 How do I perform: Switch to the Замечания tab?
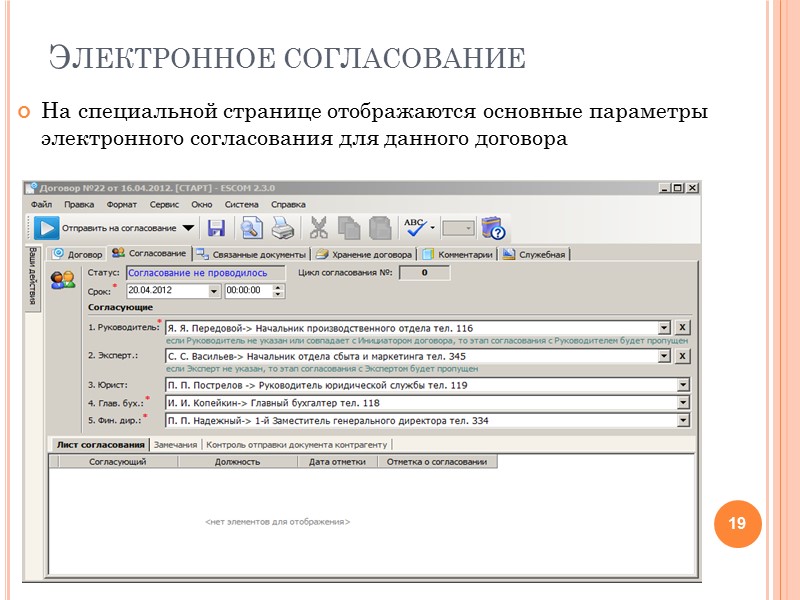(175, 444)
